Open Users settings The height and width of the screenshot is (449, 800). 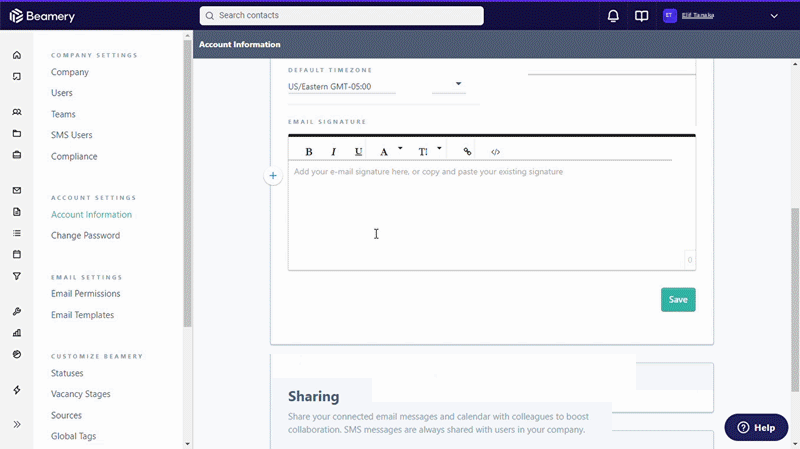click(62, 93)
